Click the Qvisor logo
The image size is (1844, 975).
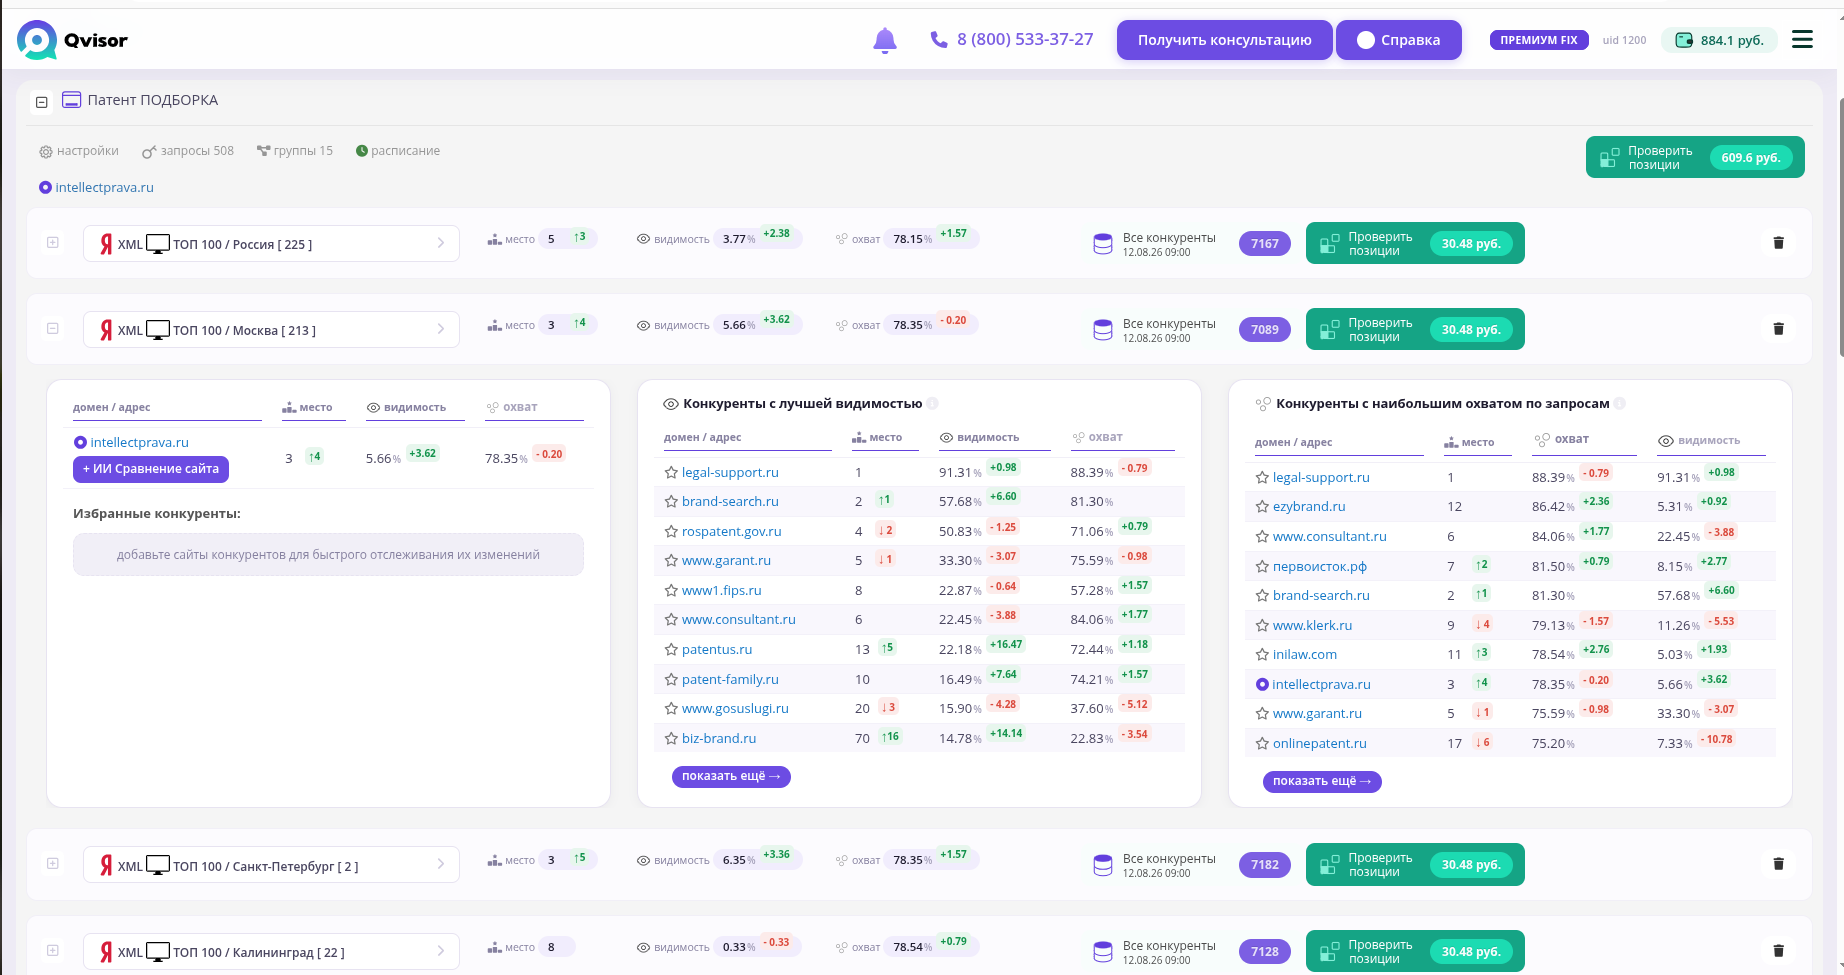tap(72, 40)
